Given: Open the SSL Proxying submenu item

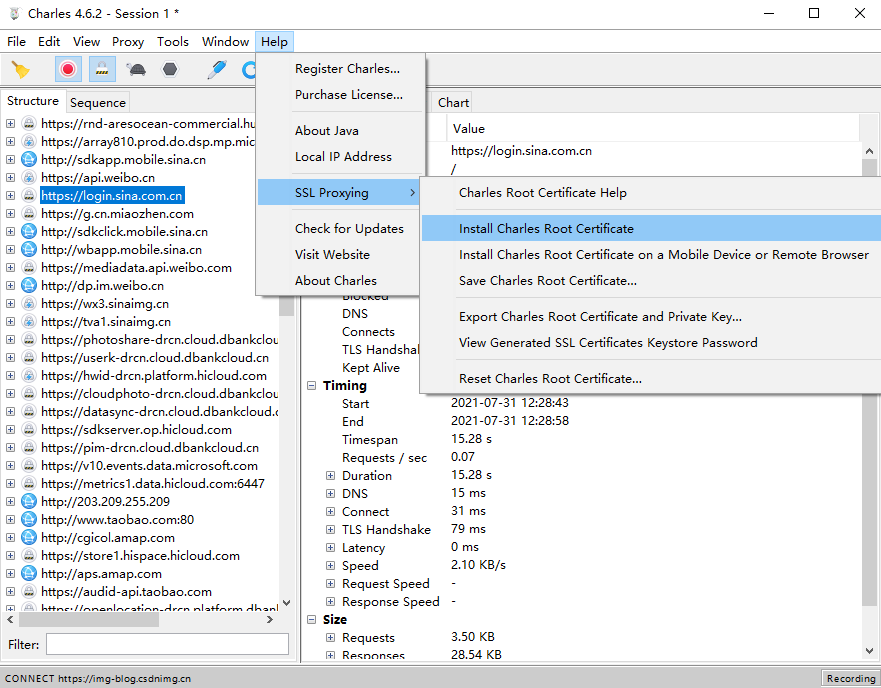Looking at the screenshot, I should [x=339, y=192].
